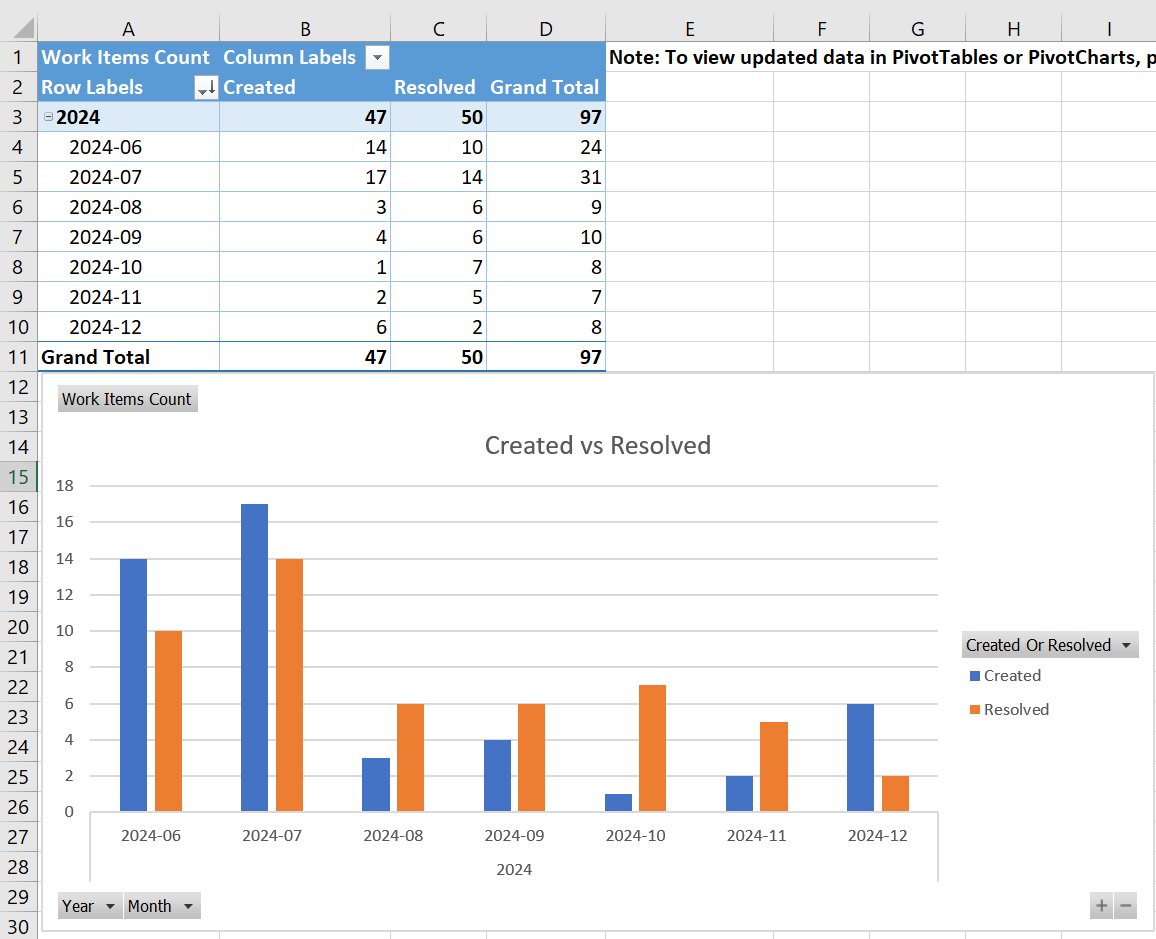Click the Created column header cell
The height and width of the screenshot is (939, 1156).
click(258, 87)
